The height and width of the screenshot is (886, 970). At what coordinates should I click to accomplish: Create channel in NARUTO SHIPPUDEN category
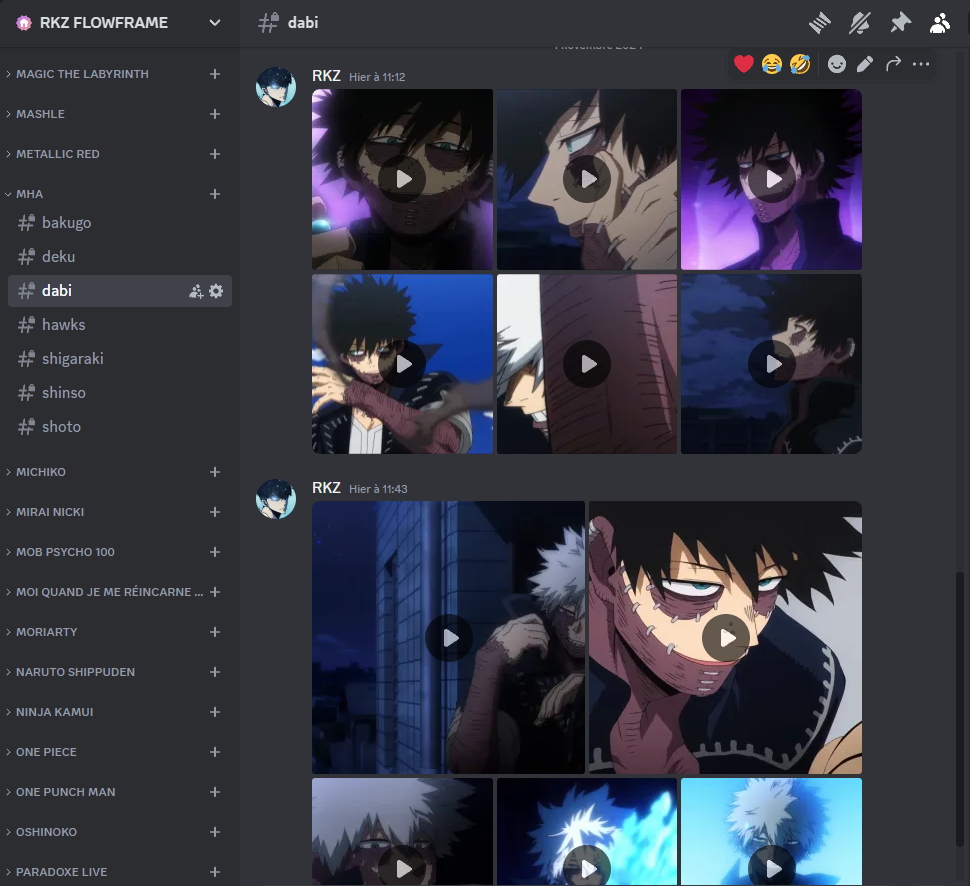click(215, 672)
